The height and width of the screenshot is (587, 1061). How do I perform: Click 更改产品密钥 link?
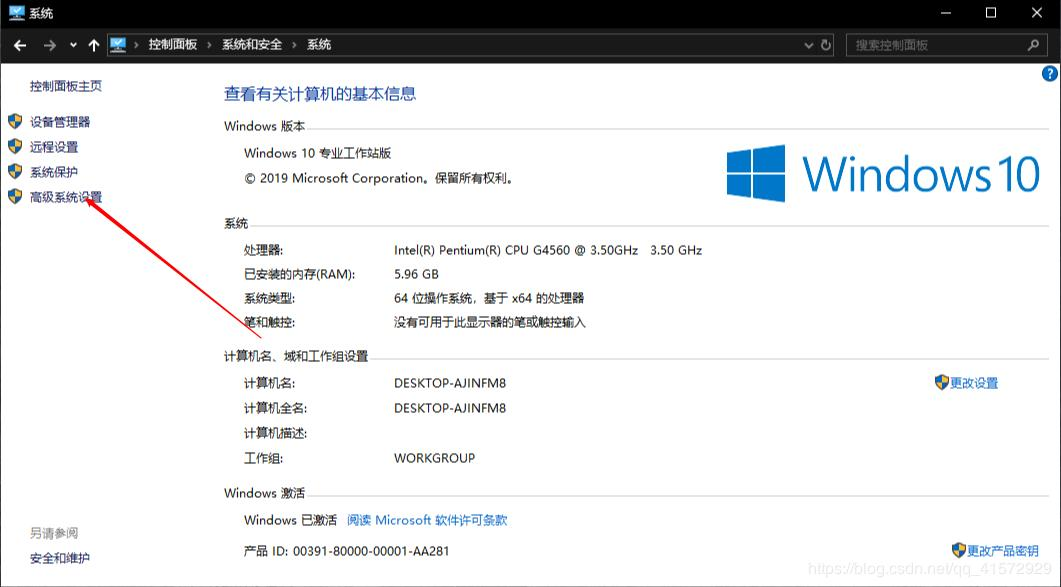tap(1002, 551)
